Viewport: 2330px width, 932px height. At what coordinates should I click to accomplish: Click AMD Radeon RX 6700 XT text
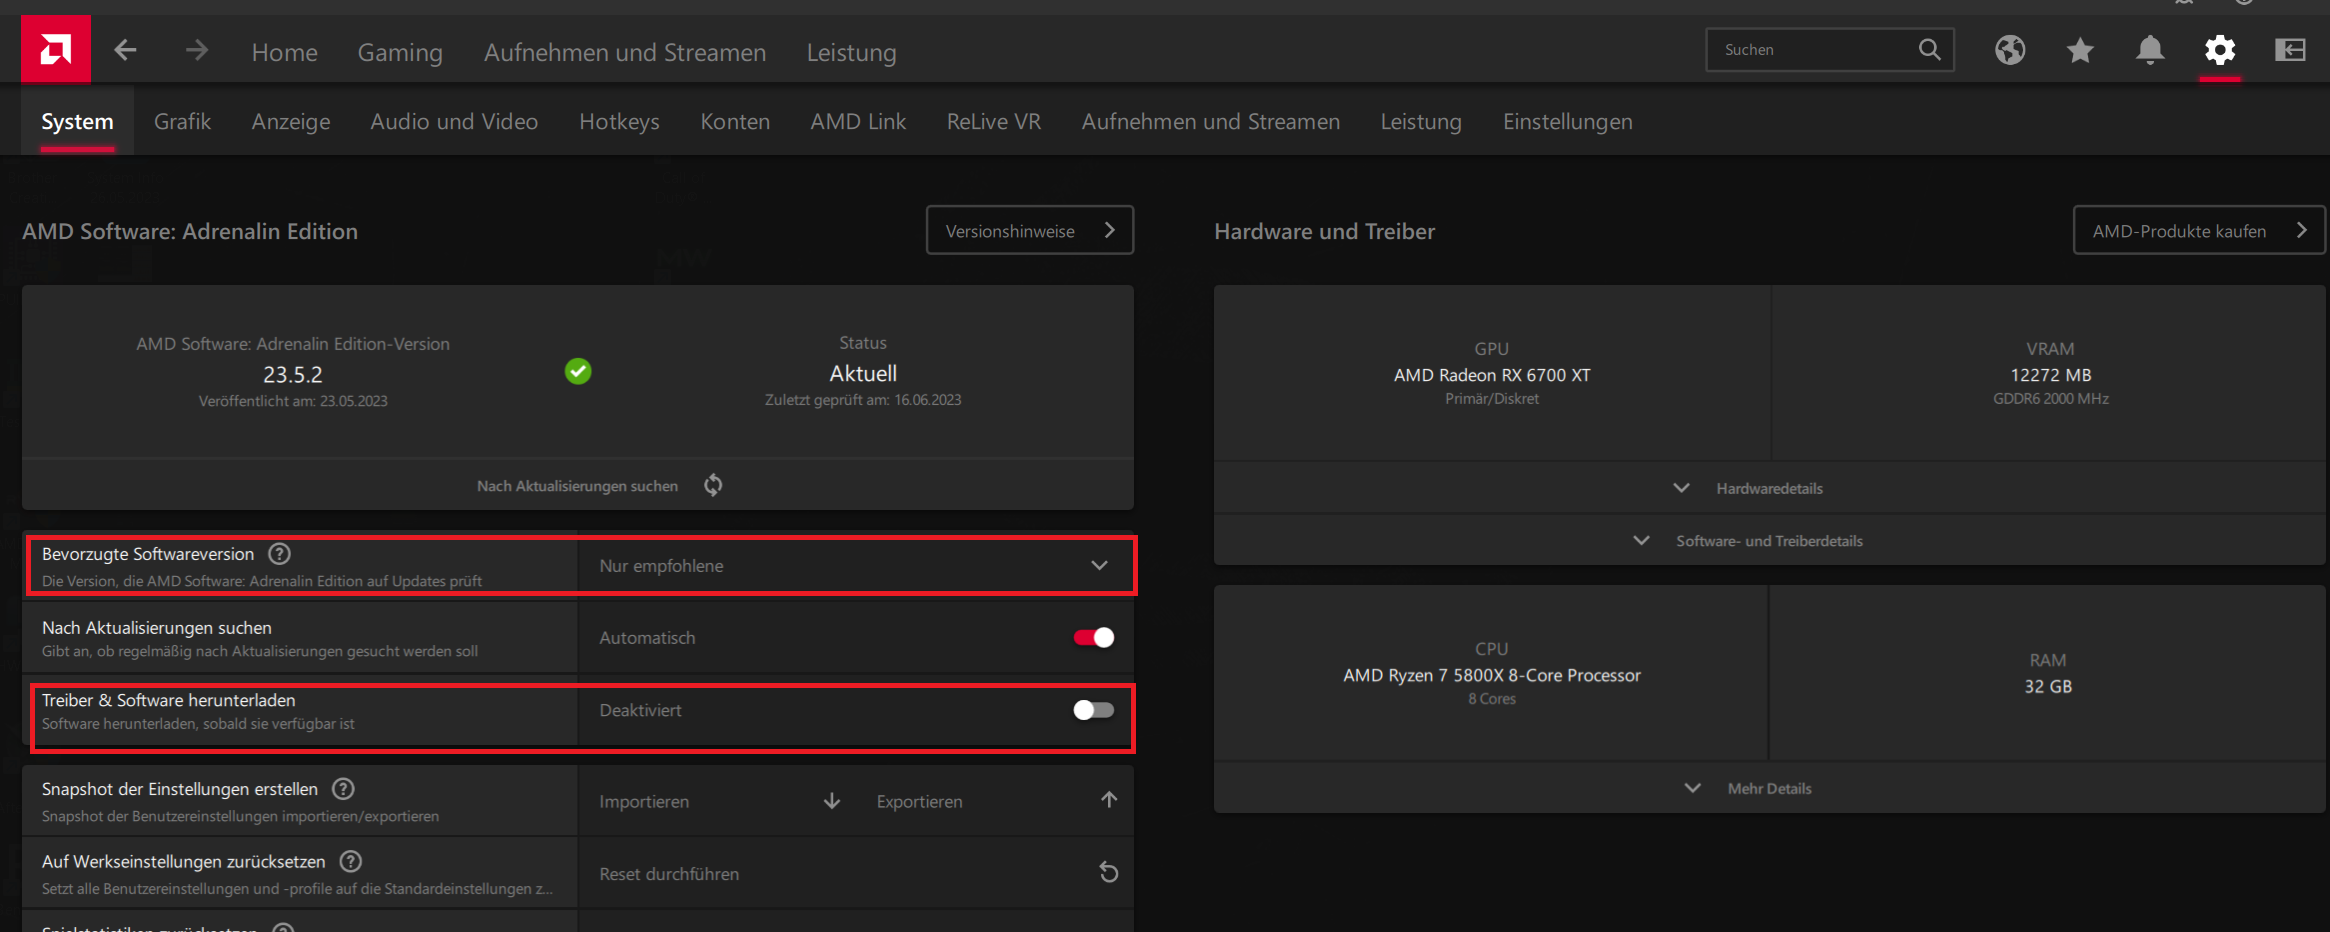click(x=1492, y=375)
